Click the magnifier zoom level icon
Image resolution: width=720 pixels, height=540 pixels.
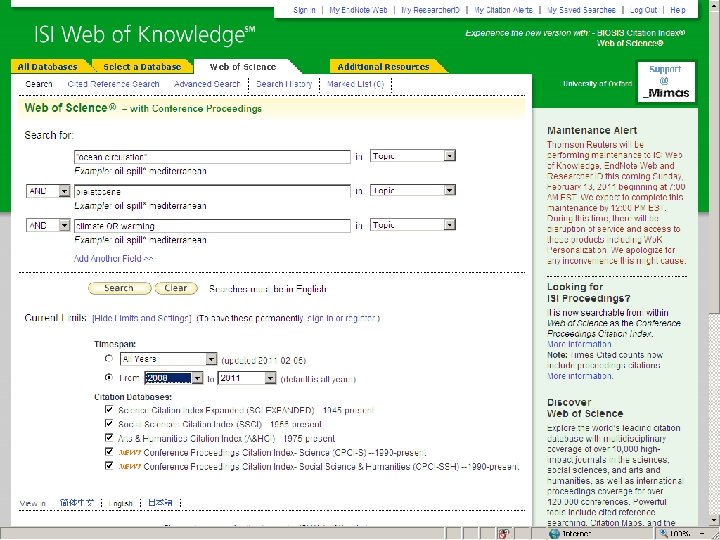tap(663, 534)
